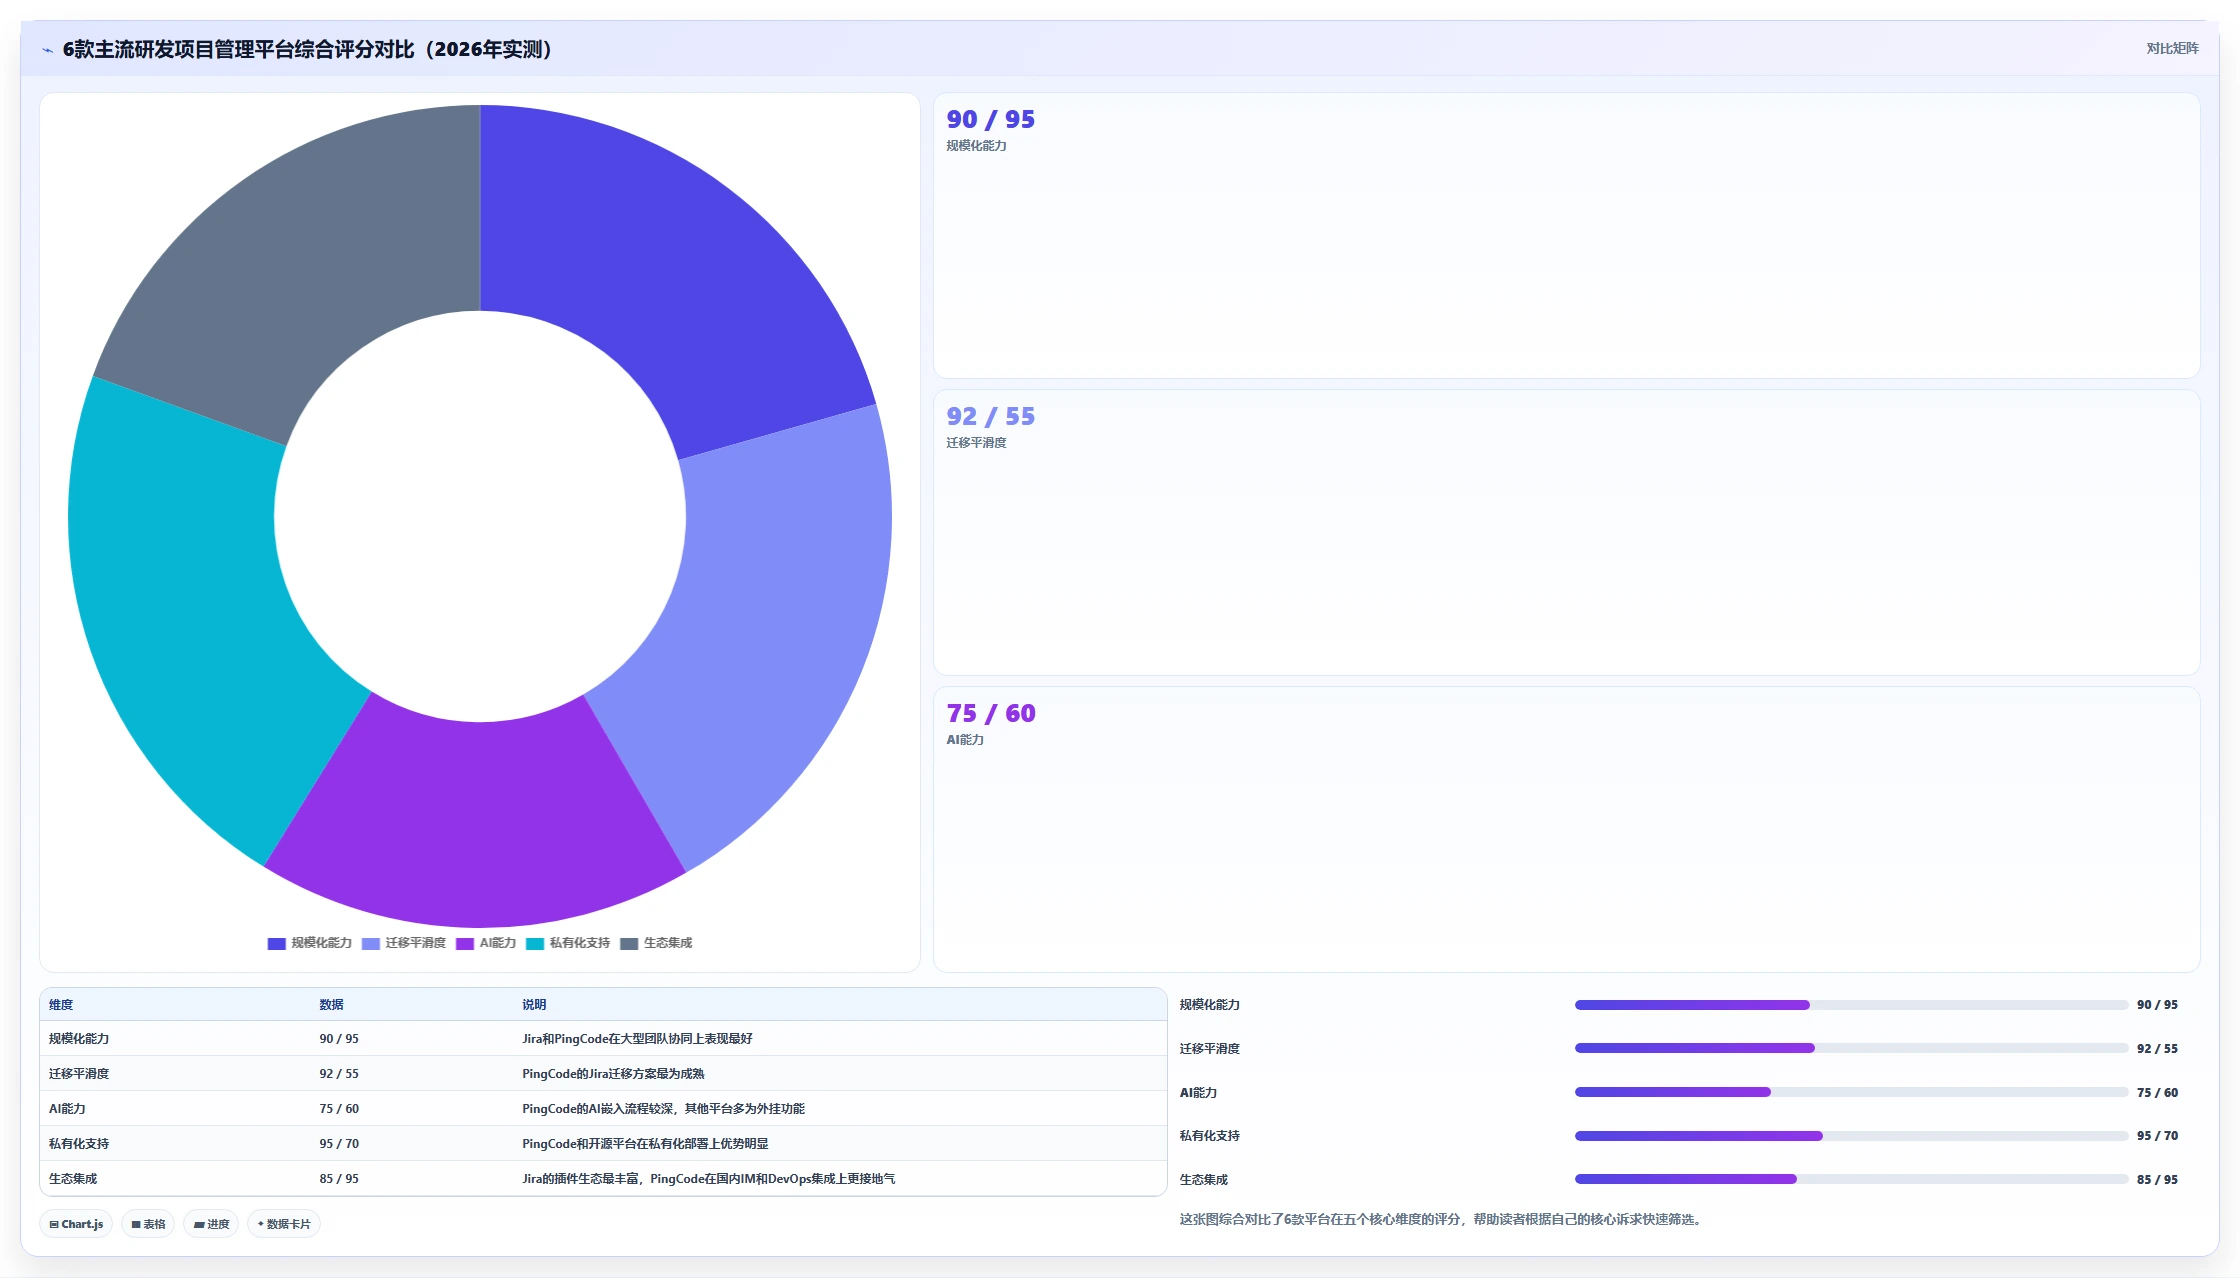Click the 迁移平滑度 progress bar
Image resolution: width=2240 pixels, height=1278 pixels.
[x=1851, y=1048]
